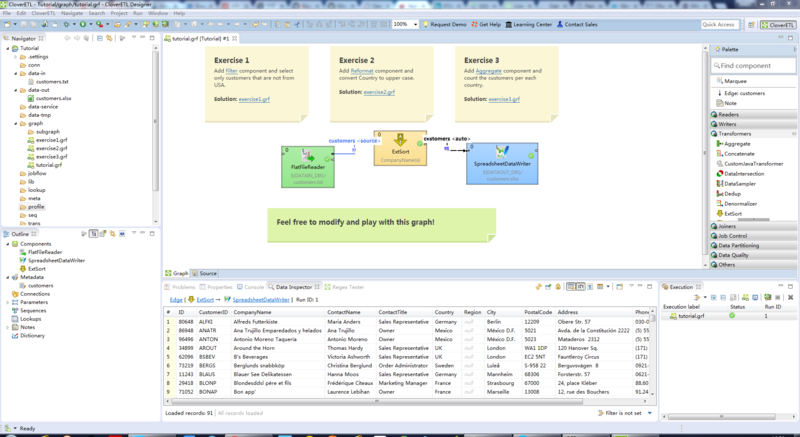The height and width of the screenshot is (437, 800).
Task: Open the Filter is not set dropdown
Action: [x=649, y=413]
